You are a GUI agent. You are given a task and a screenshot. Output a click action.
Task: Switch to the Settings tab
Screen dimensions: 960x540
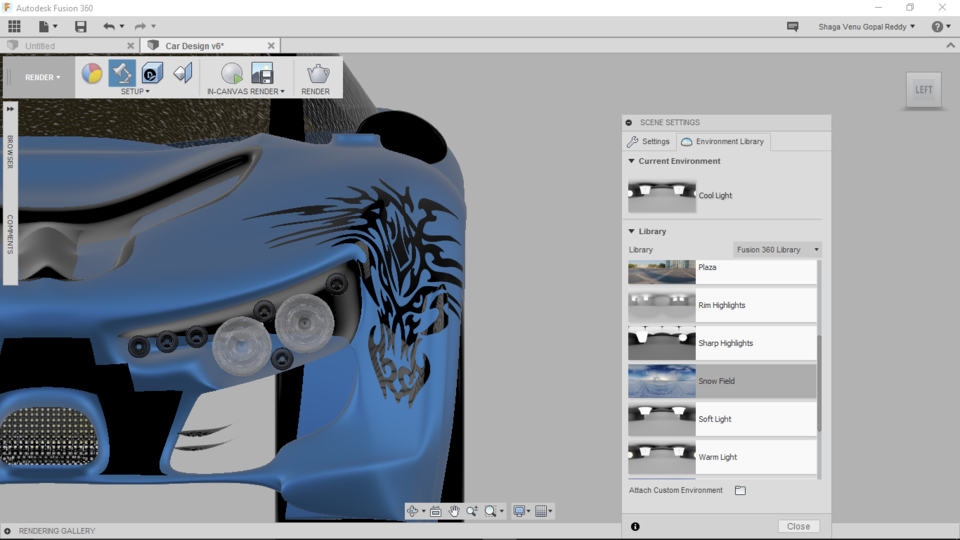(x=649, y=141)
